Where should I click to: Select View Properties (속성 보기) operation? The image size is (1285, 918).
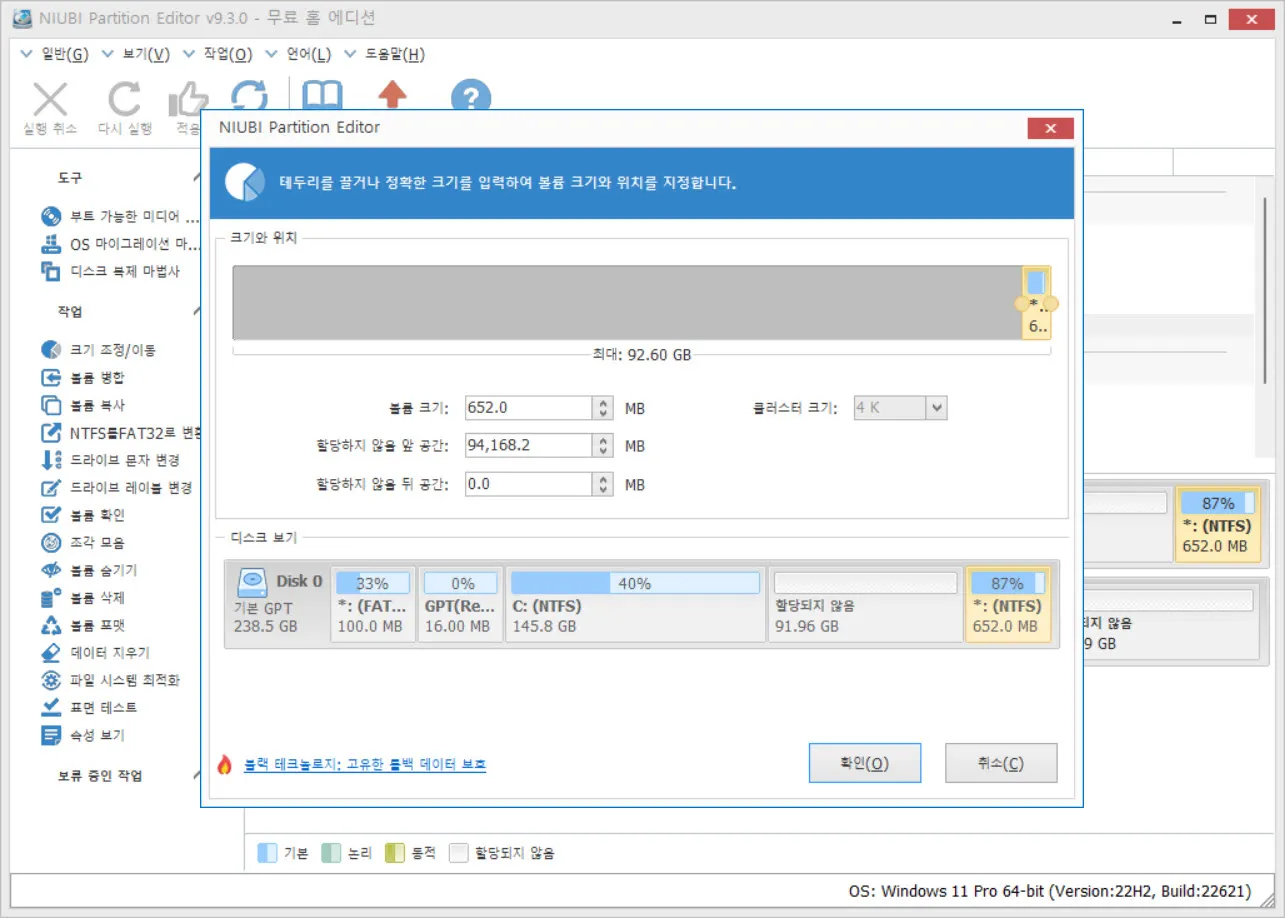click(x=83, y=735)
